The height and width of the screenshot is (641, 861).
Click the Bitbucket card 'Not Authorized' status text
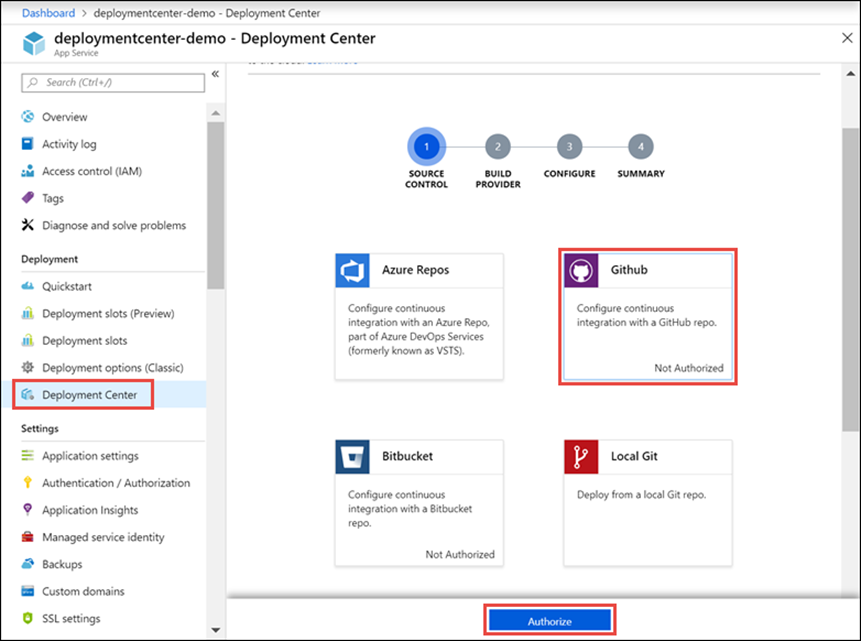tap(460, 554)
